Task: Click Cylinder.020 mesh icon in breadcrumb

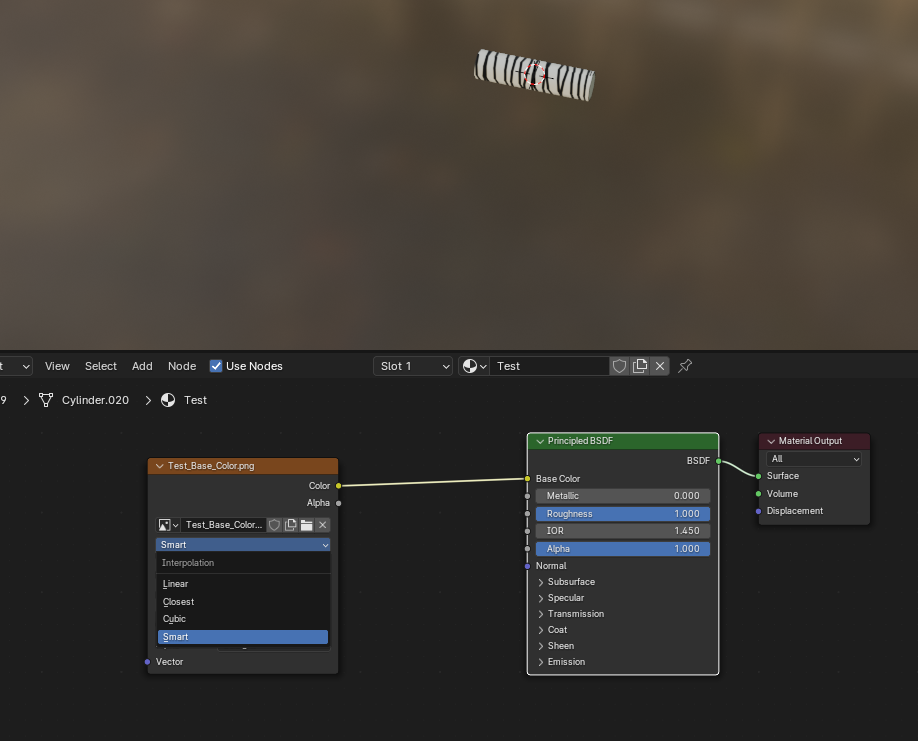Action: point(46,400)
